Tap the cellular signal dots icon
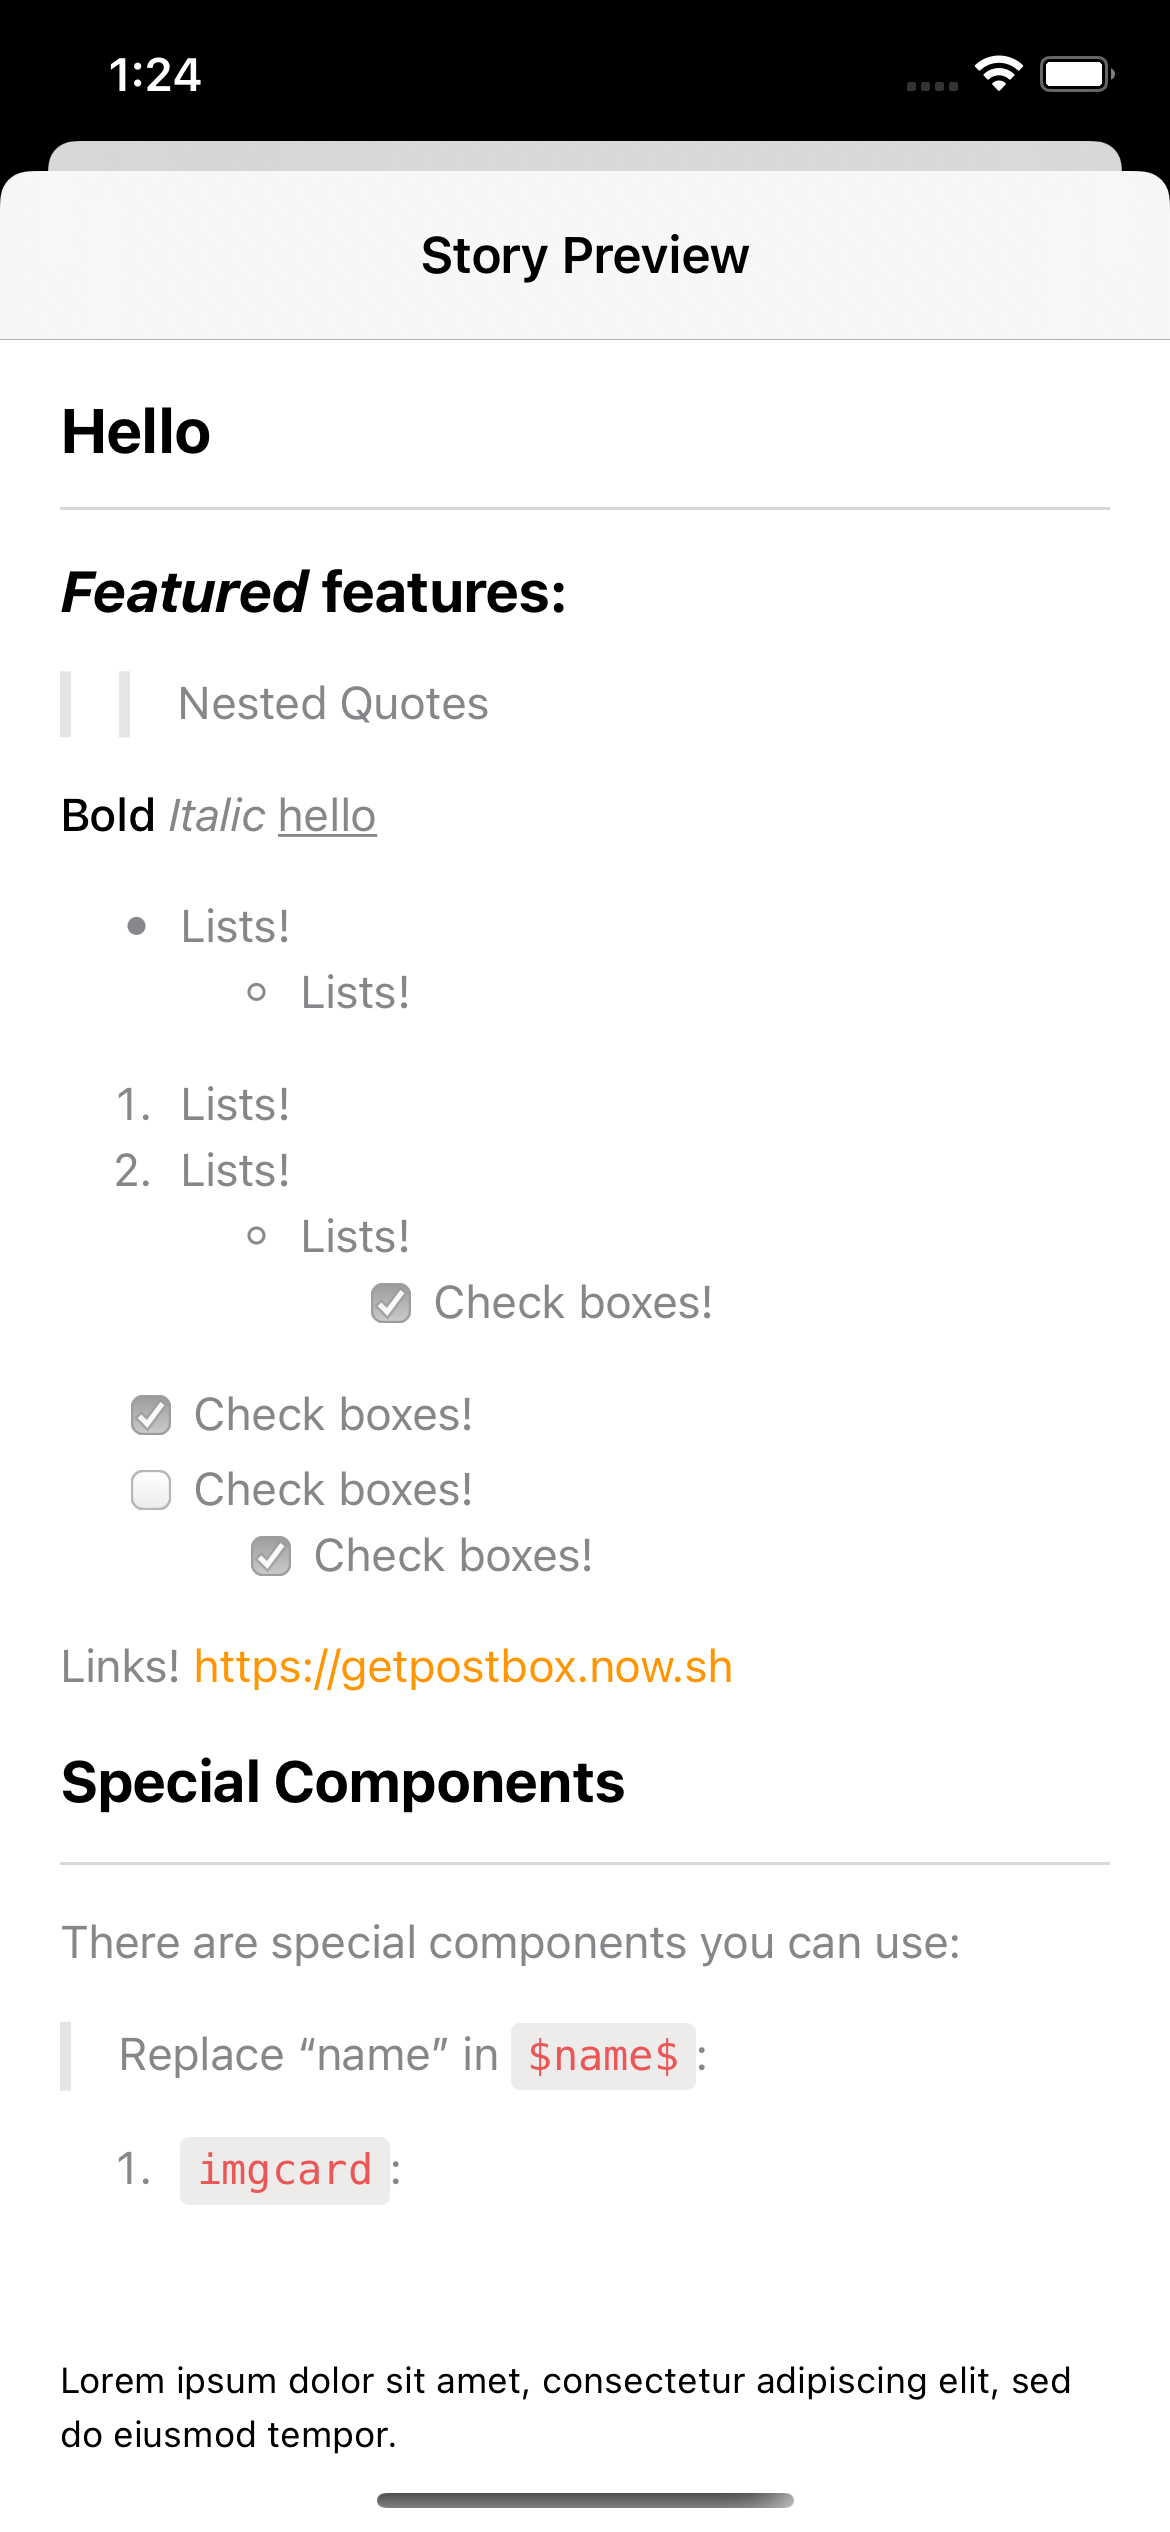1170x2532 pixels. tap(932, 87)
